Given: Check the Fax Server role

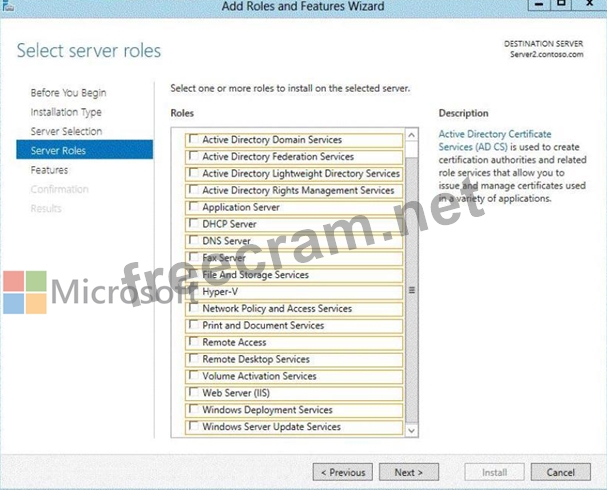Looking at the screenshot, I should (194, 257).
